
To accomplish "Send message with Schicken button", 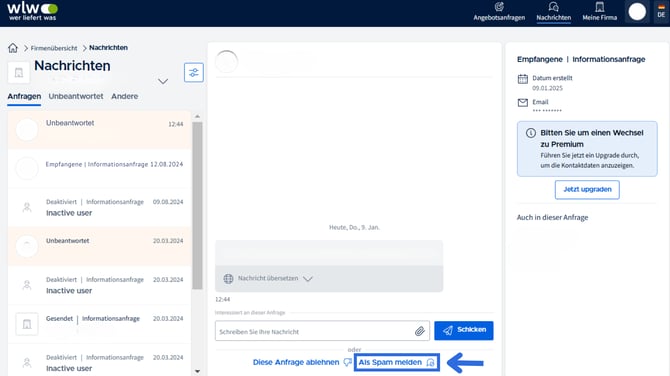I will (x=464, y=330).
